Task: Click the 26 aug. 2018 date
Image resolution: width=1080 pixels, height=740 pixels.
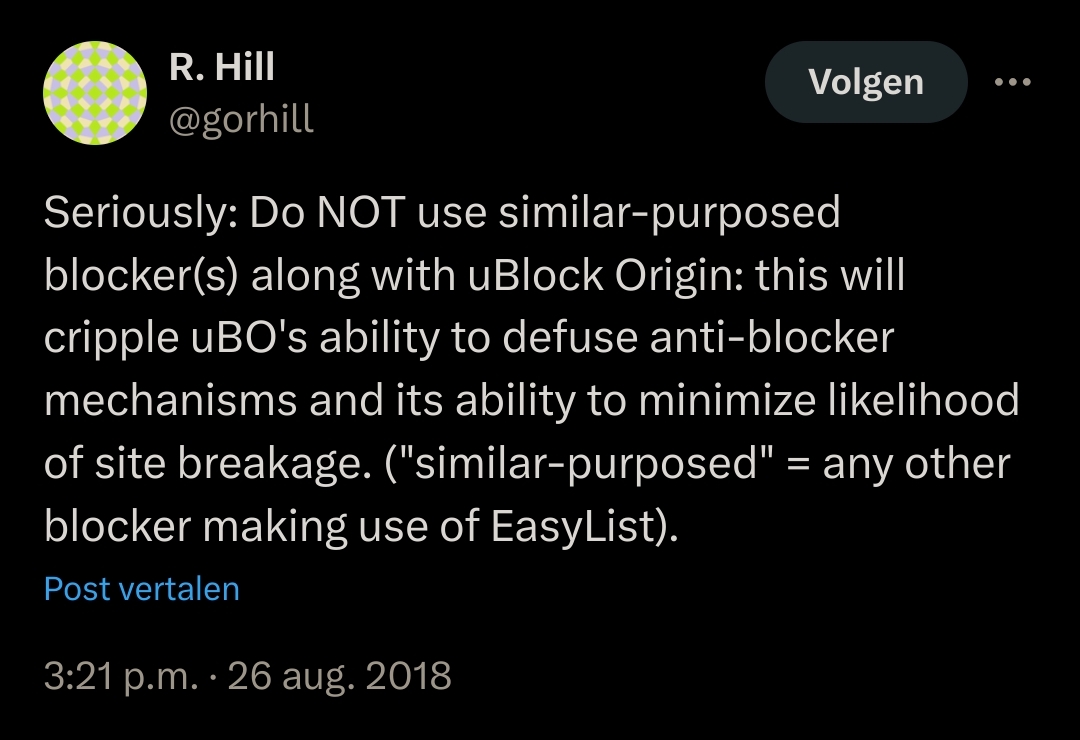Action: pyautogui.click(x=340, y=676)
